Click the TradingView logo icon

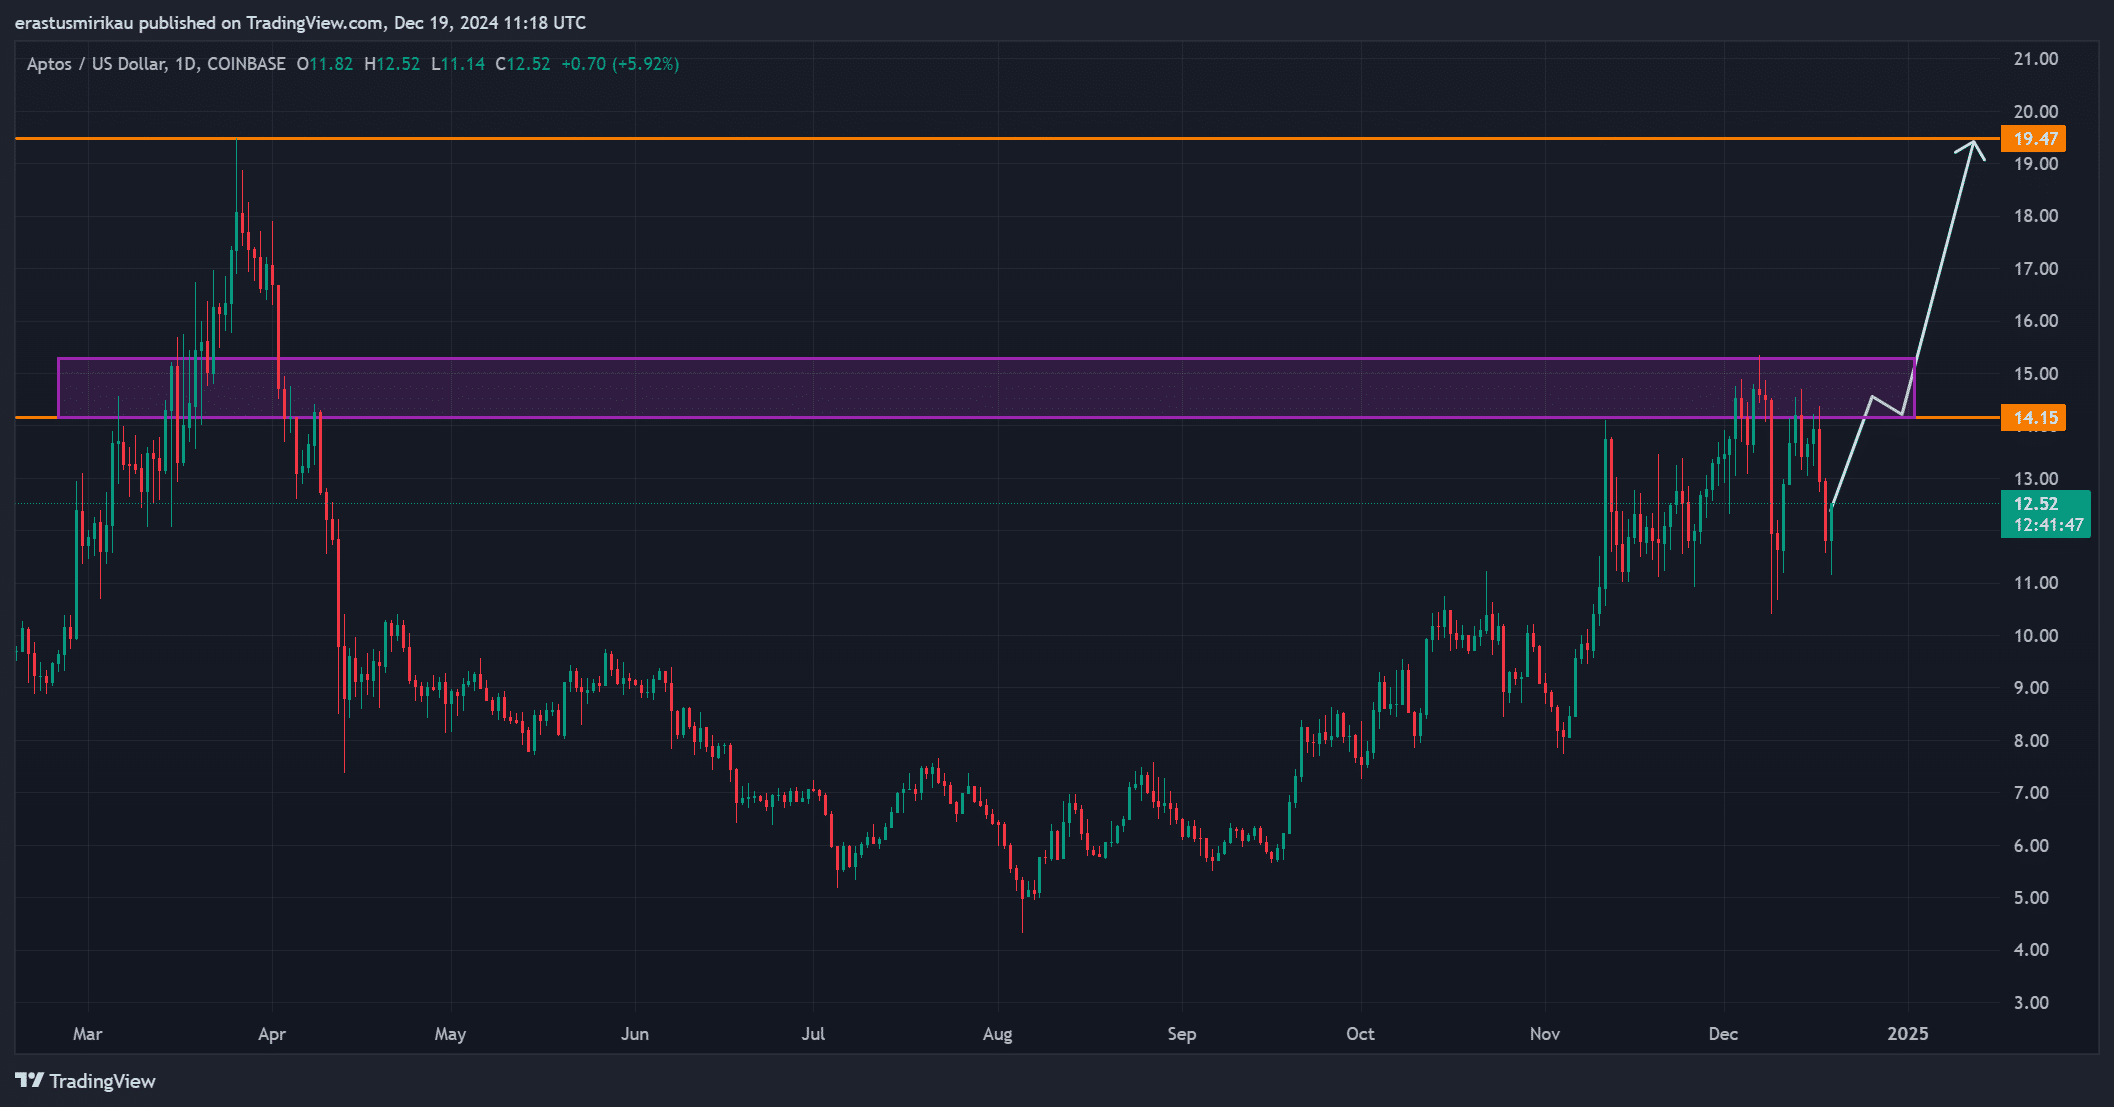30,1080
